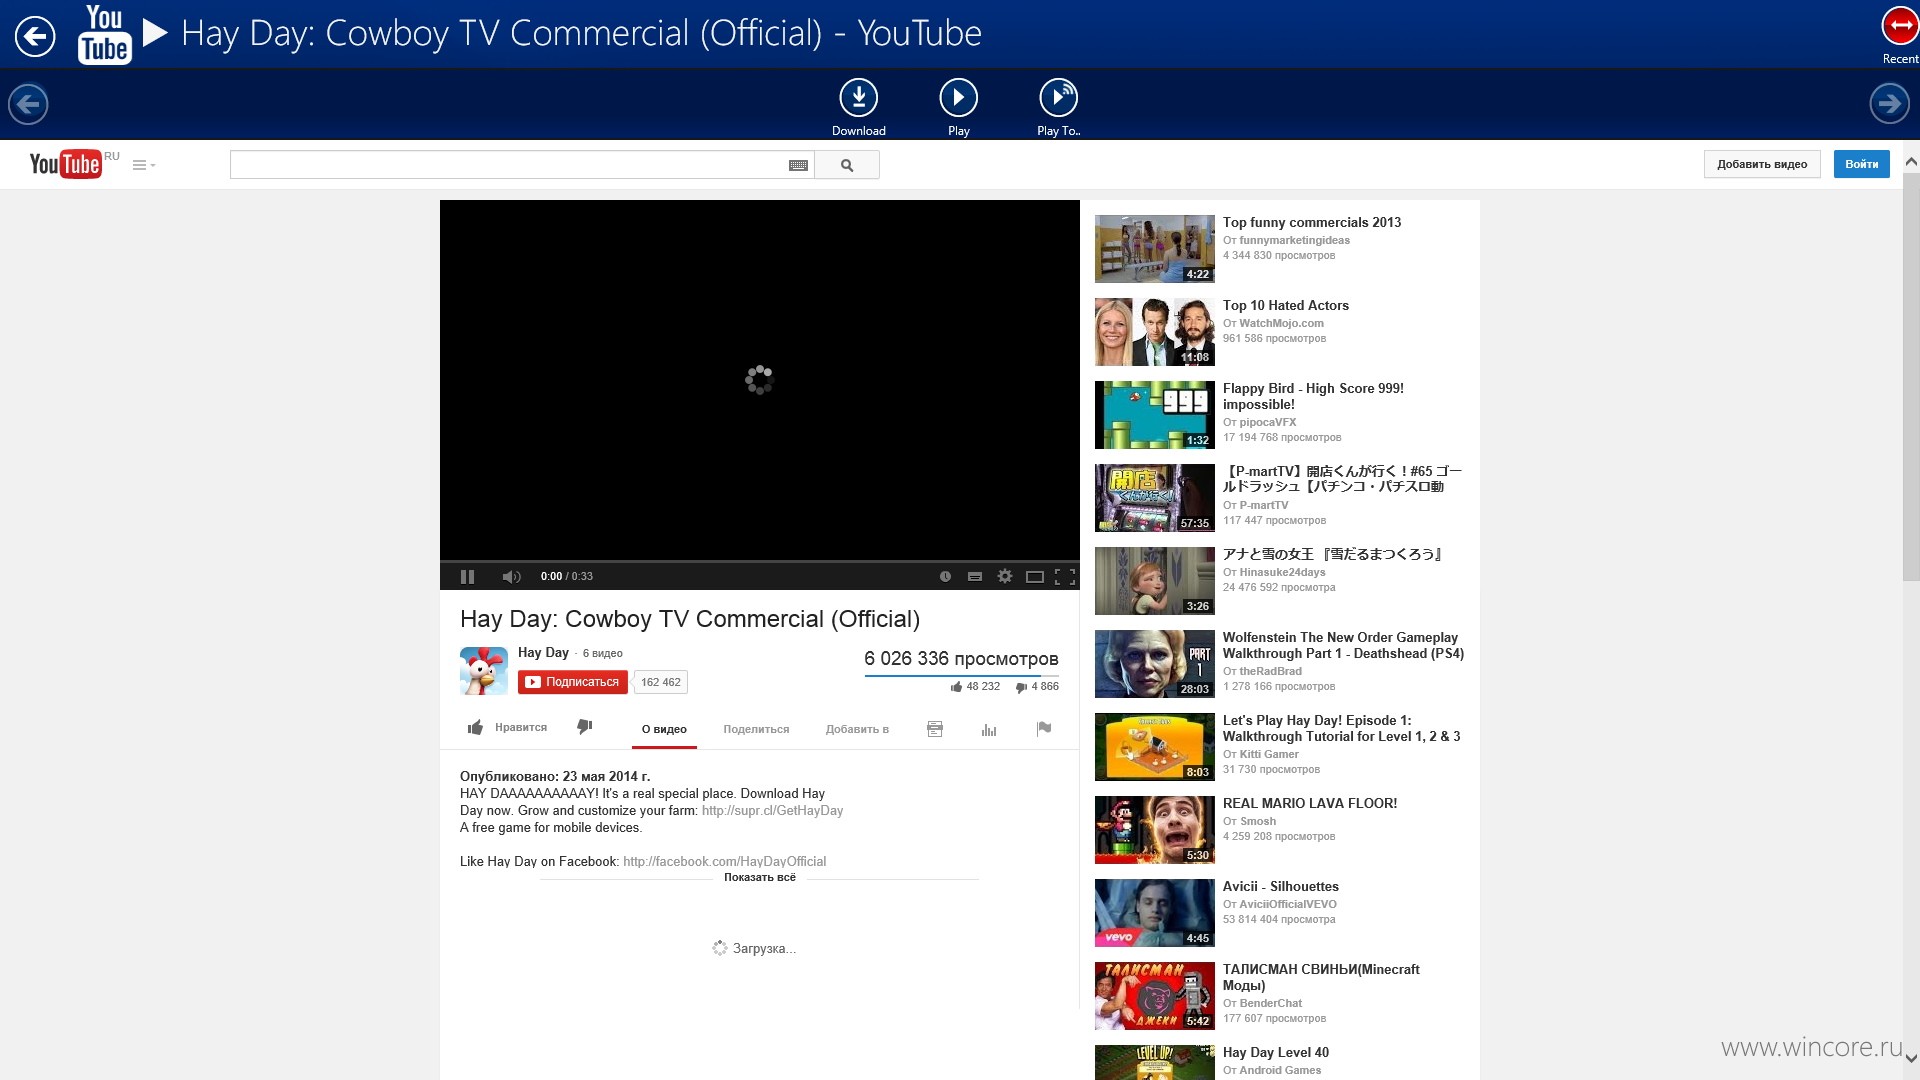This screenshot has height=1080, width=1920.
Task: Expand description with Показать всё
Action: (760, 877)
